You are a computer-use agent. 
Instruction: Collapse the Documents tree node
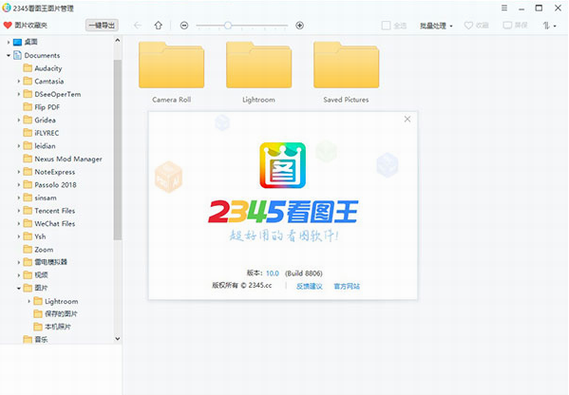(x=8, y=55)
